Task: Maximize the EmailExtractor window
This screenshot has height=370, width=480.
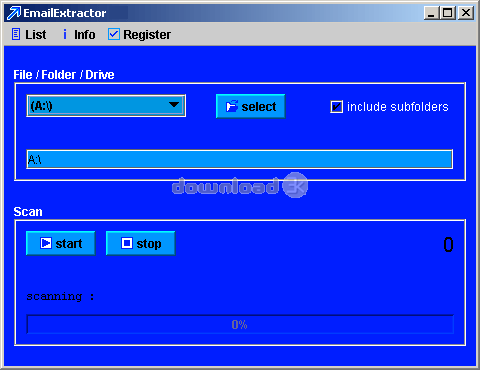Action: click(447, 13)
